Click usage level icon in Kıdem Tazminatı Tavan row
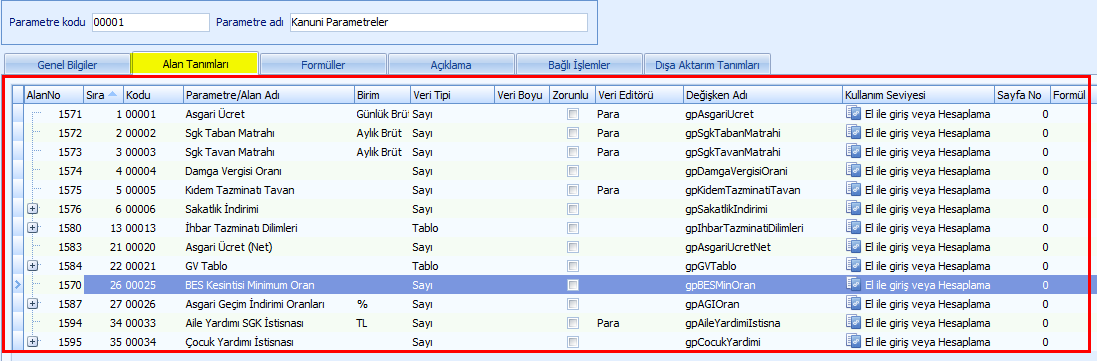Screen dimensions: 1097x361 (853, 190)
